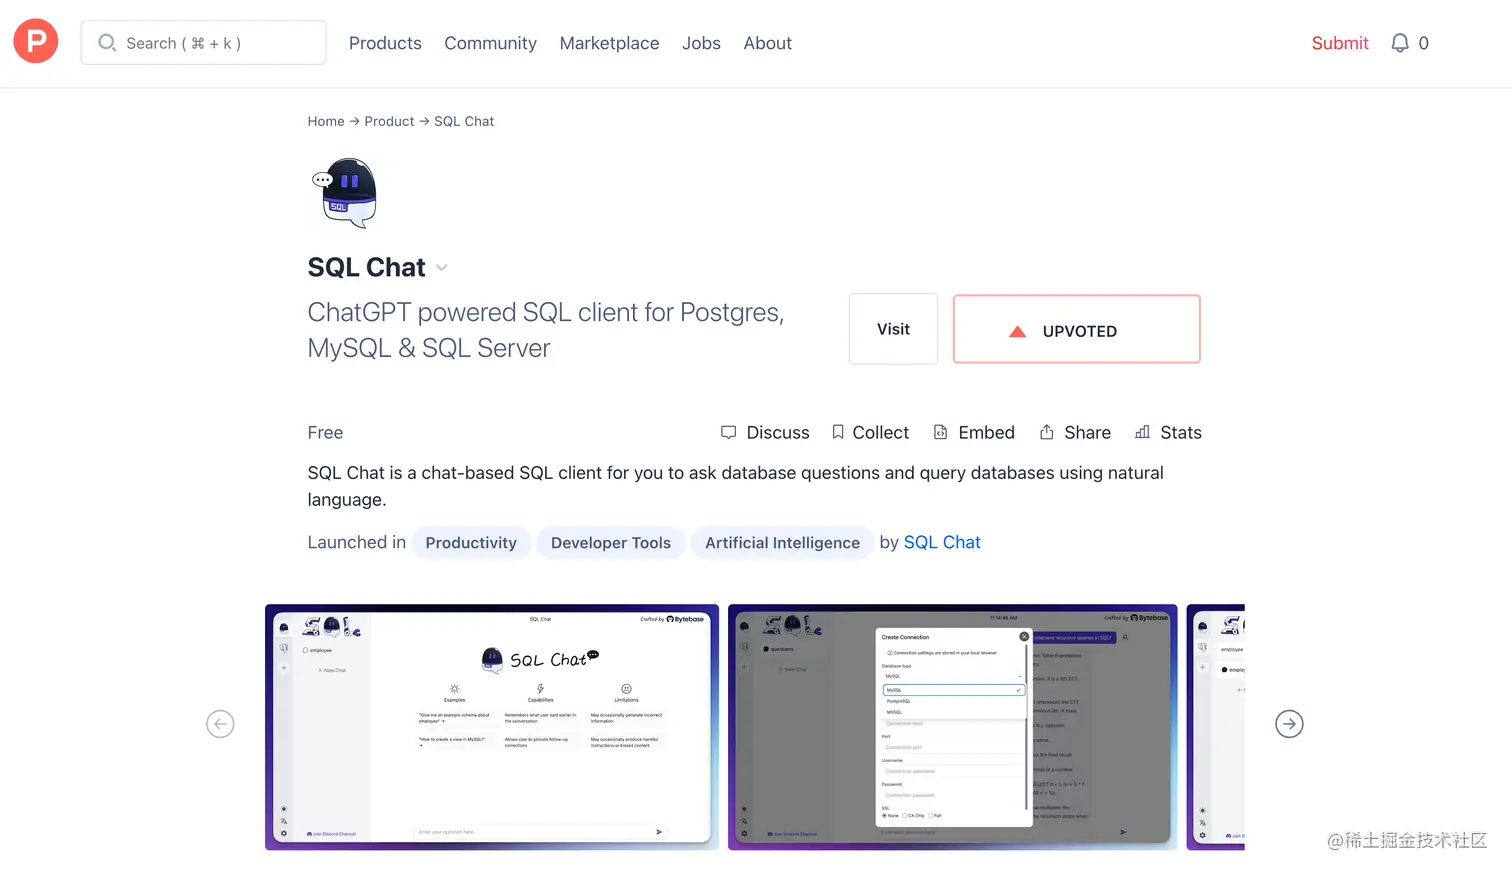Click the Collect label
The height and width of the screenshot is (875, 1512).
tap(881, 432)
